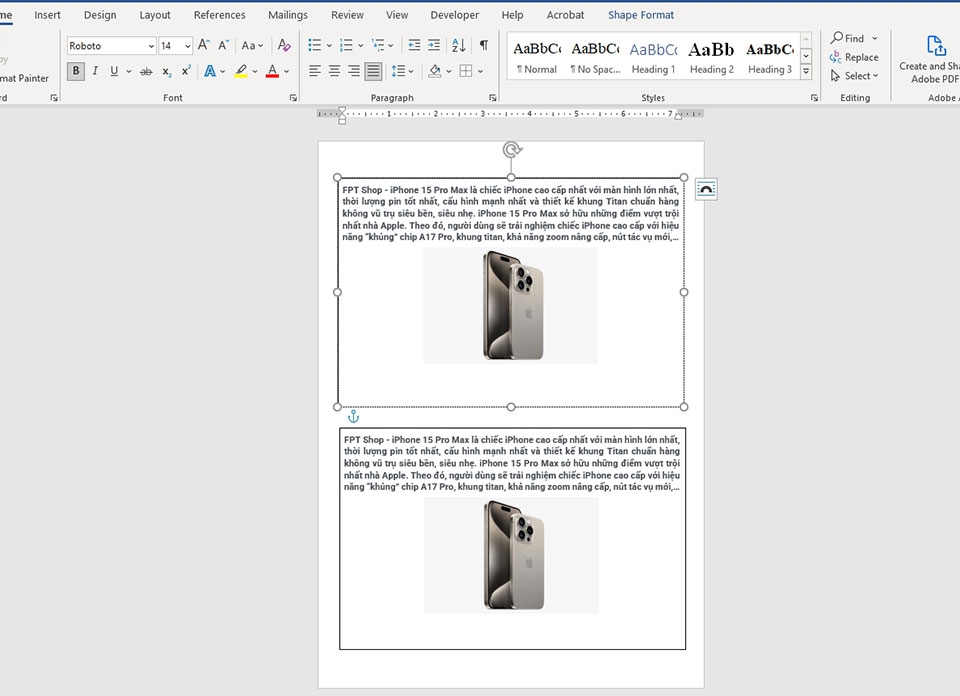Toggle Bold formatting off
Screen dimensions: 960x696
tap(76, 71)
